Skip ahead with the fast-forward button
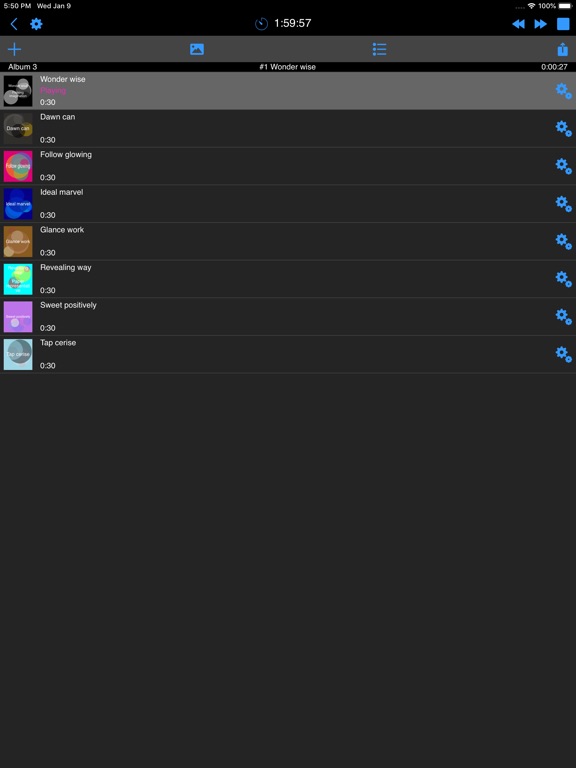The height and width of the screenshot is (768, 576). (540, 24)
